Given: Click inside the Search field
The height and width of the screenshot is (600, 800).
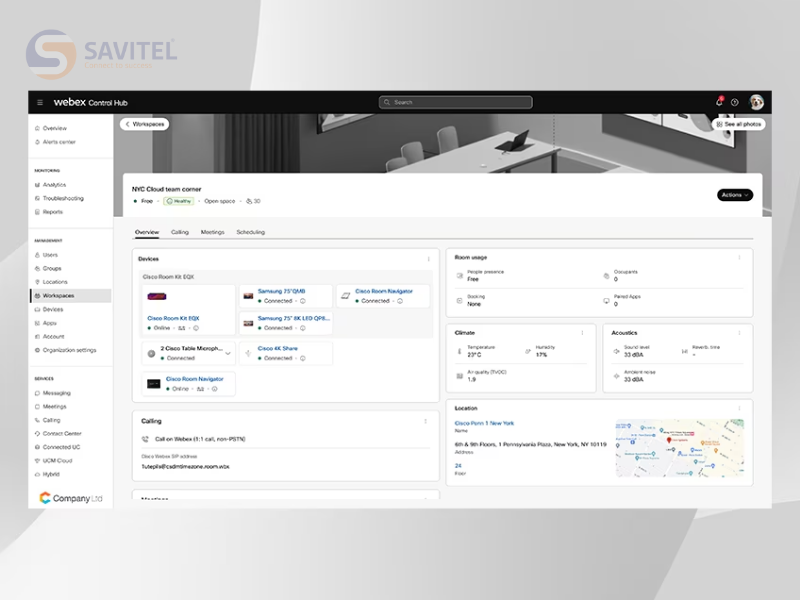Looking at the screenshot, I should pyautogui.click(x=456, y=102).
